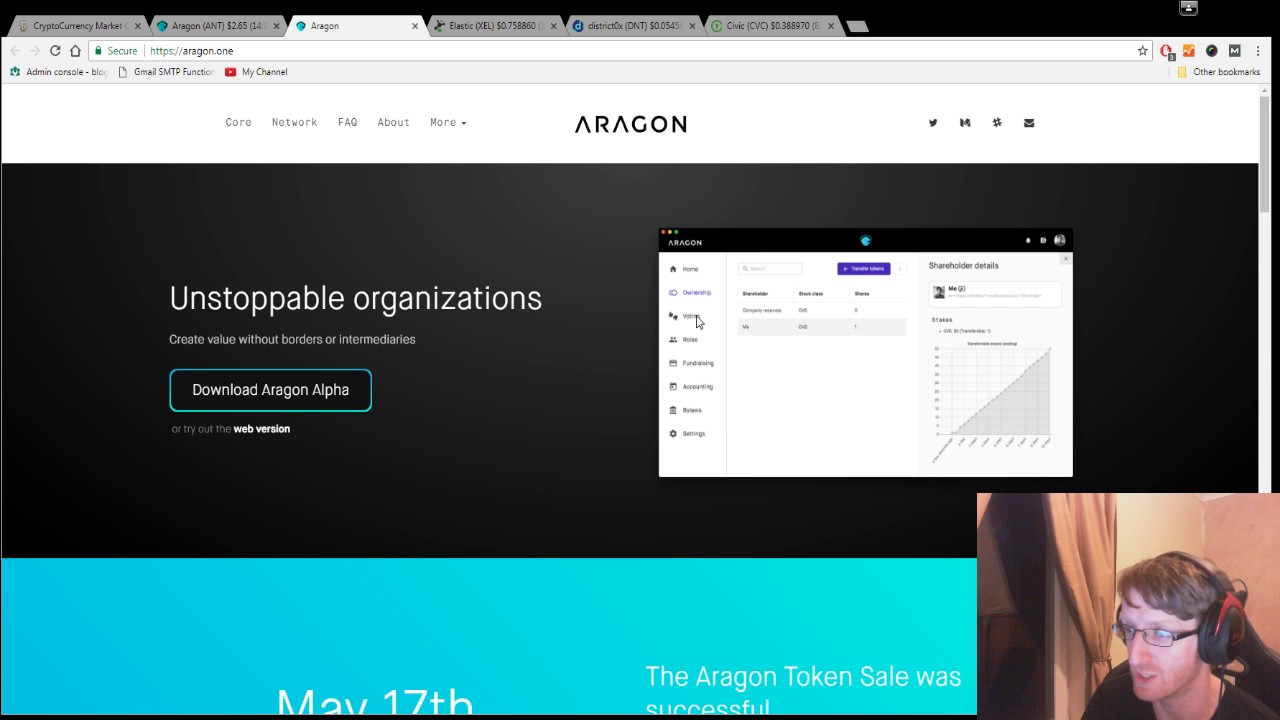The image size is (1280, 720).
Task: Expand the More dropdown menu
Action: tap(448, 122)
